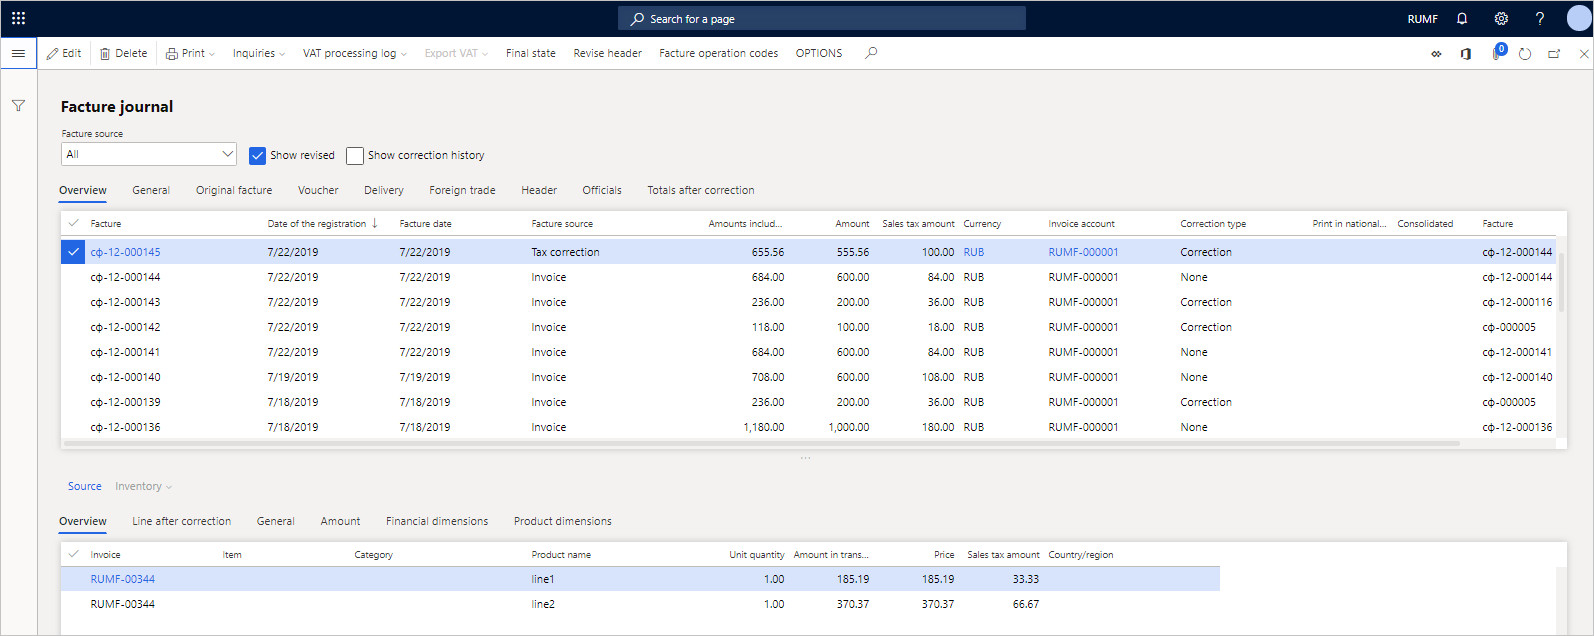Image resolution: width=1594 pixels, height=636 pixels.
Task: Click the action pane search magnifier
Action: pyautogui.click(x=871, y=53)
